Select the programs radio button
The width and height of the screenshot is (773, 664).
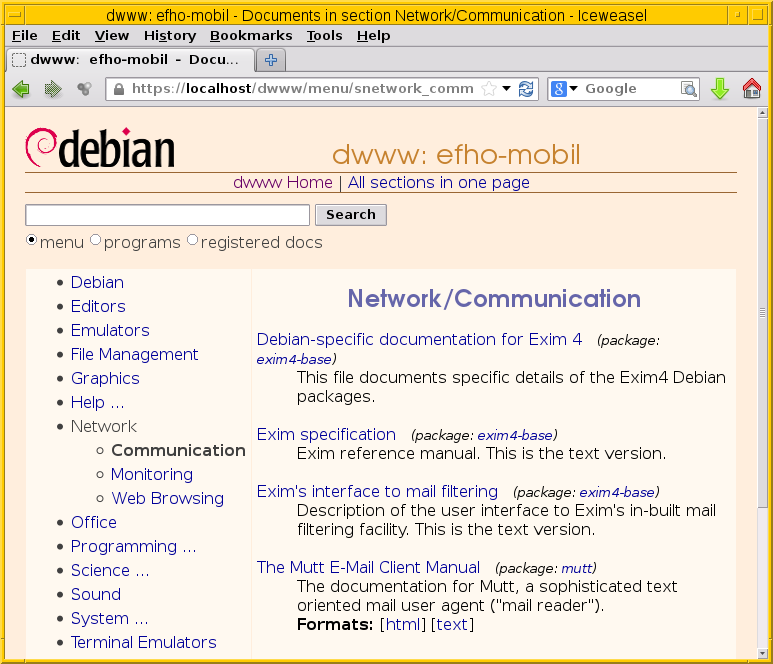96,241
